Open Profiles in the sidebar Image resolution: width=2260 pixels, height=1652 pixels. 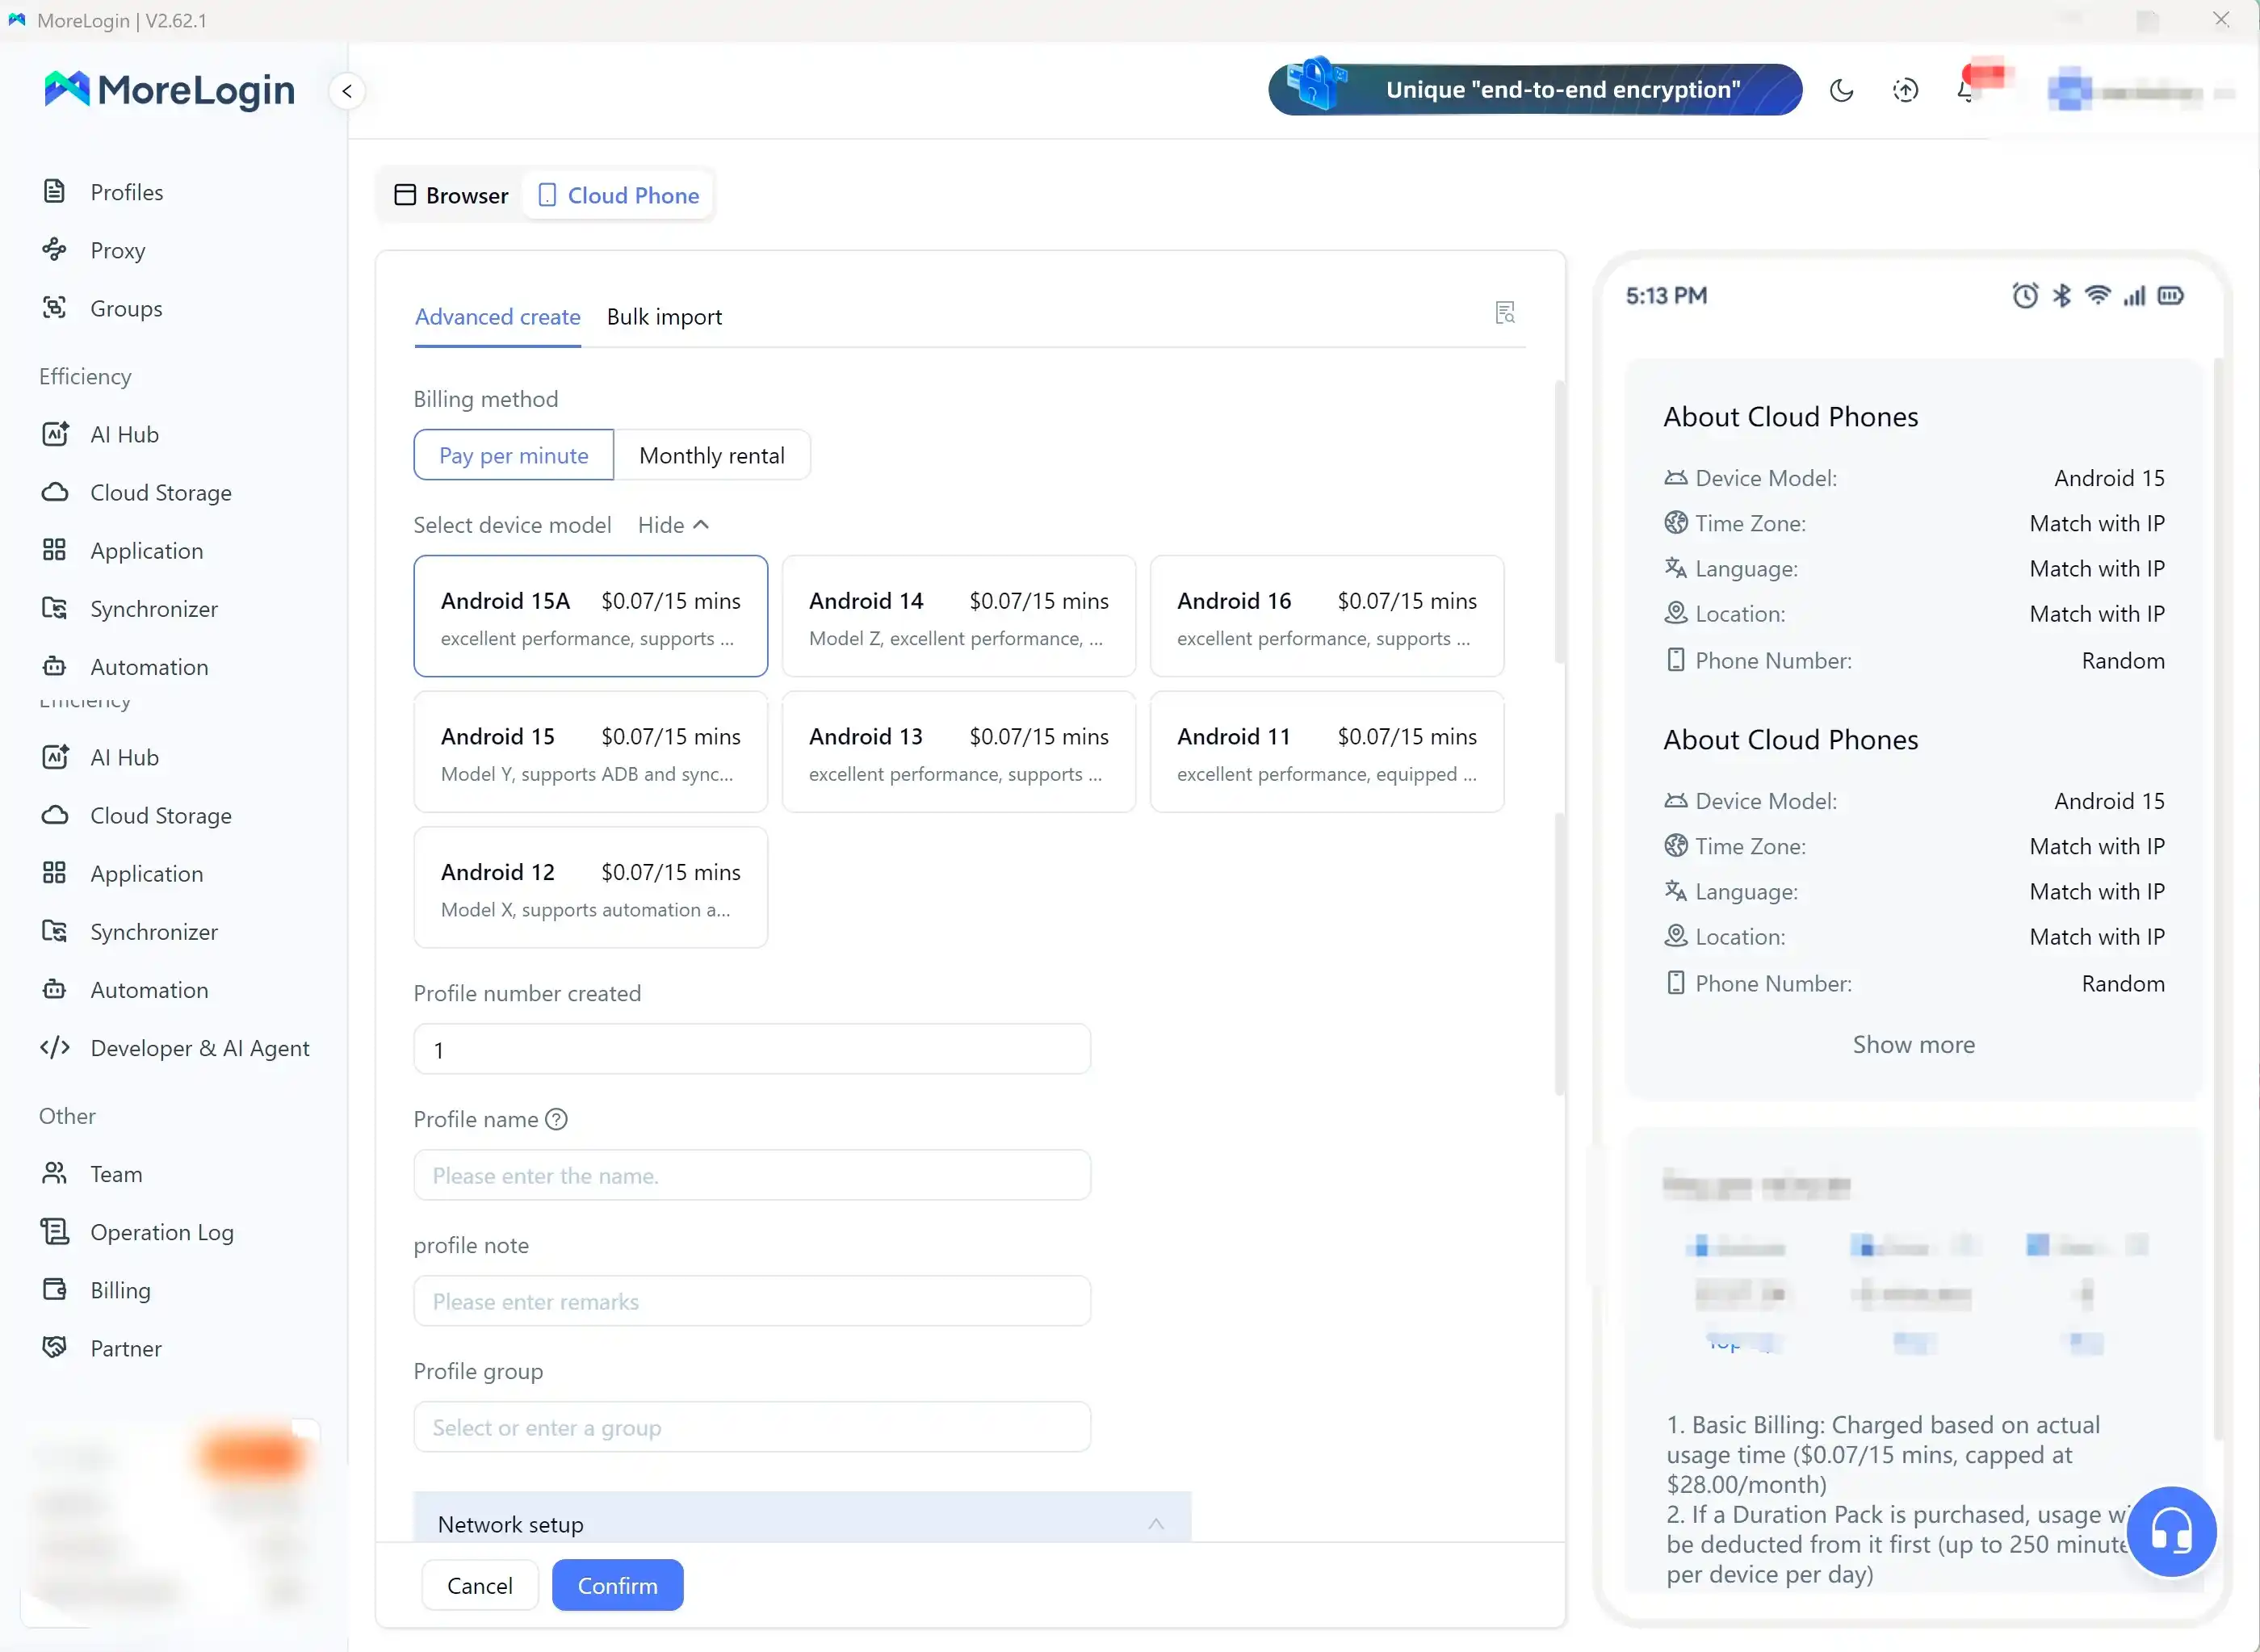click(x=126, y=192)
